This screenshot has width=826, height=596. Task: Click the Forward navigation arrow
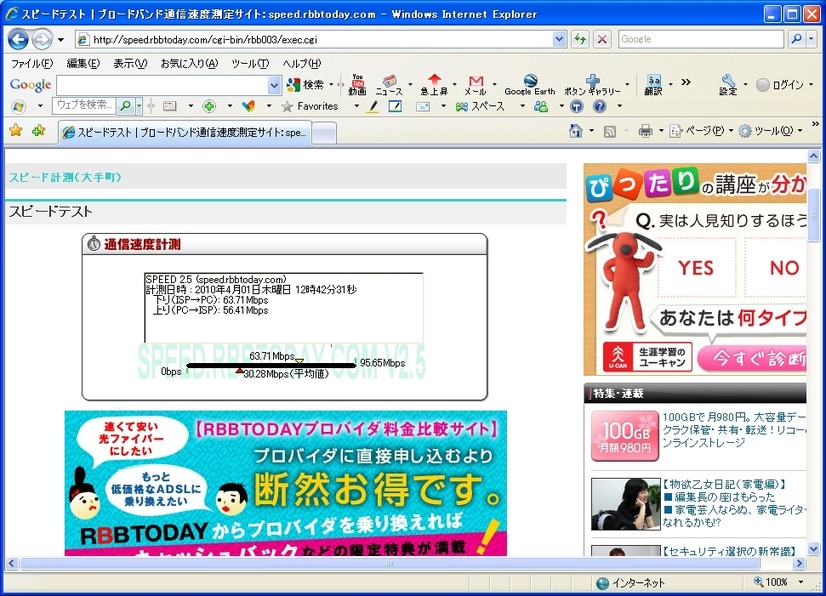[42, 39]
